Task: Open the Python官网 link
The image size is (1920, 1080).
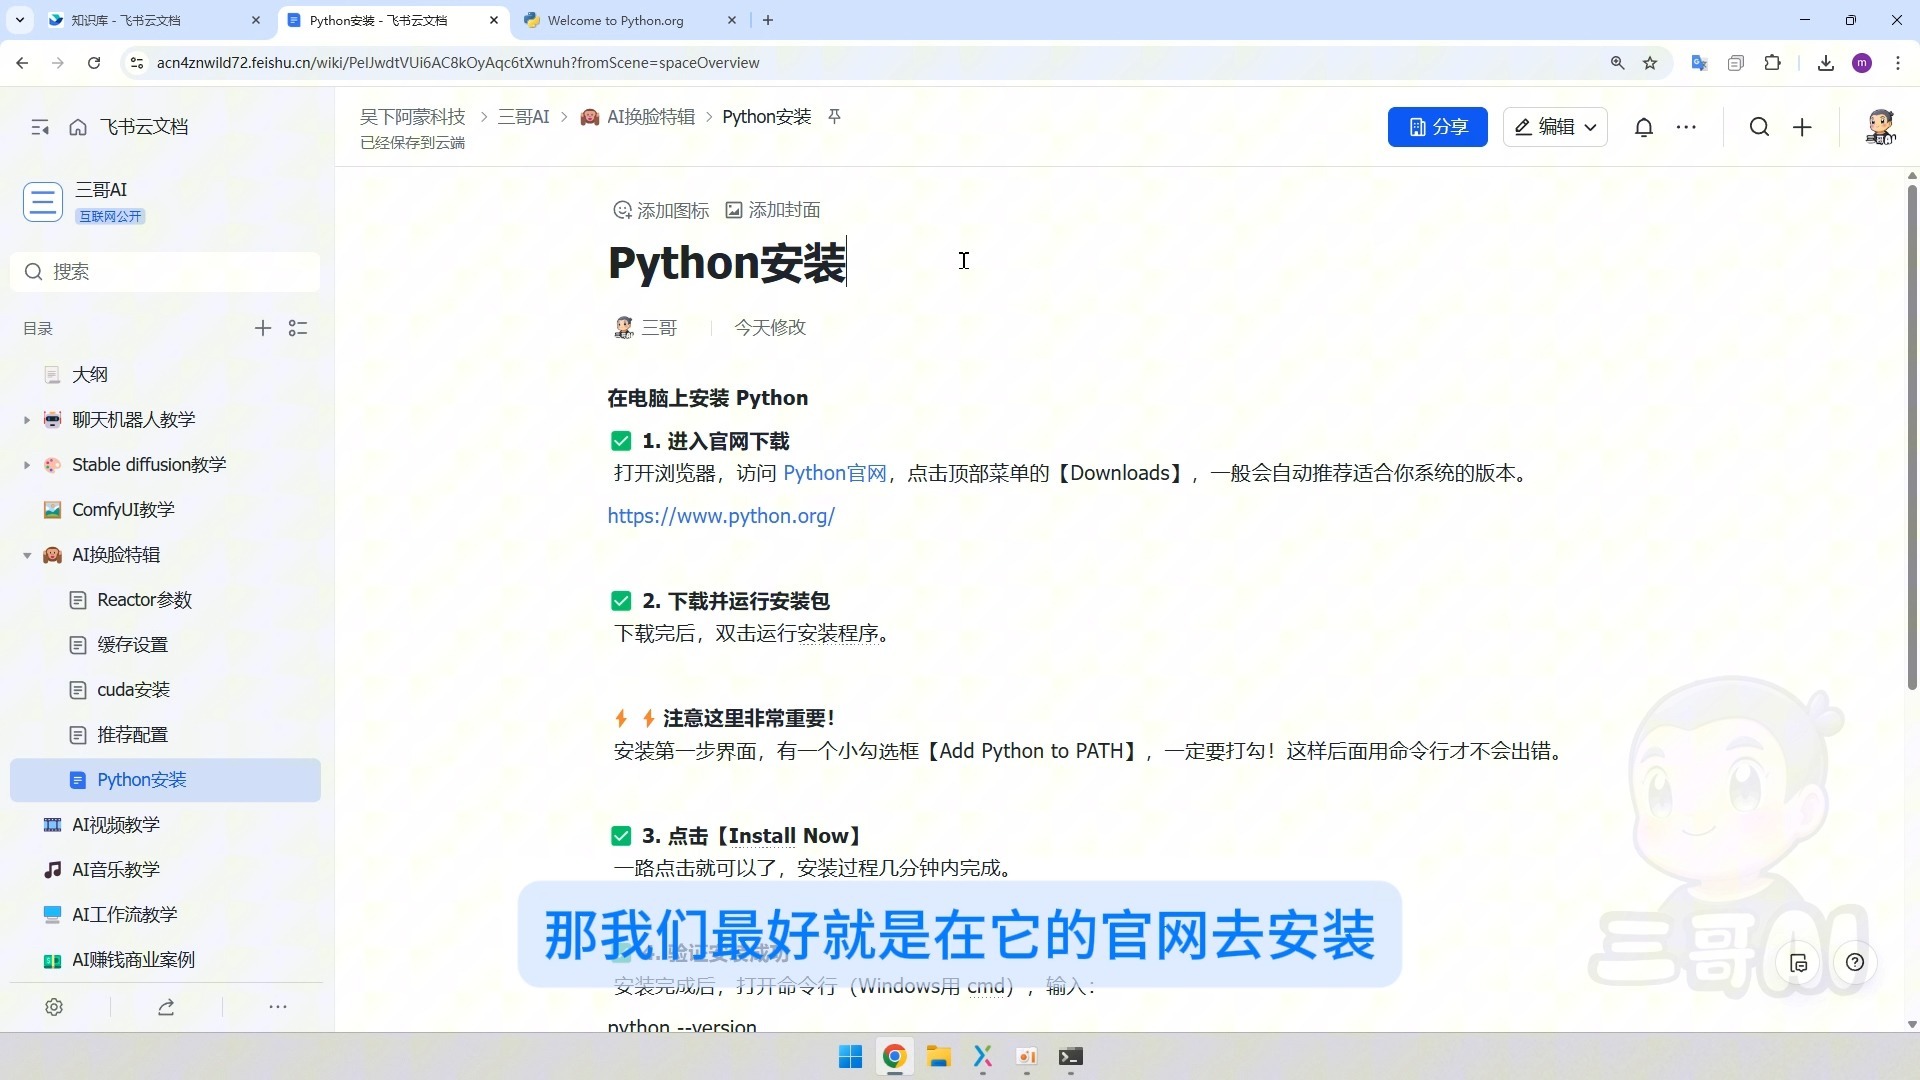Action: 835,473
